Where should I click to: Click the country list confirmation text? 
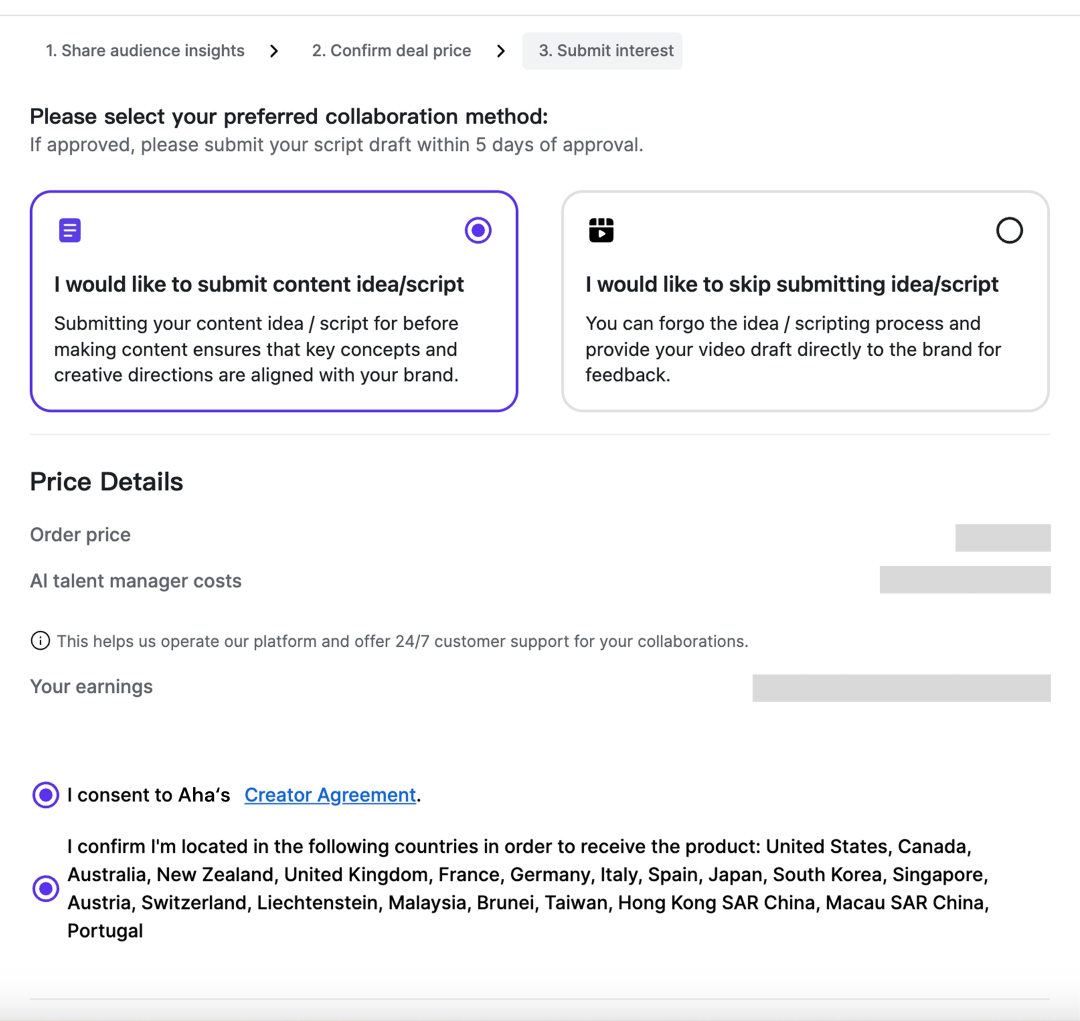pyautogui.click(x=527, y=888)
